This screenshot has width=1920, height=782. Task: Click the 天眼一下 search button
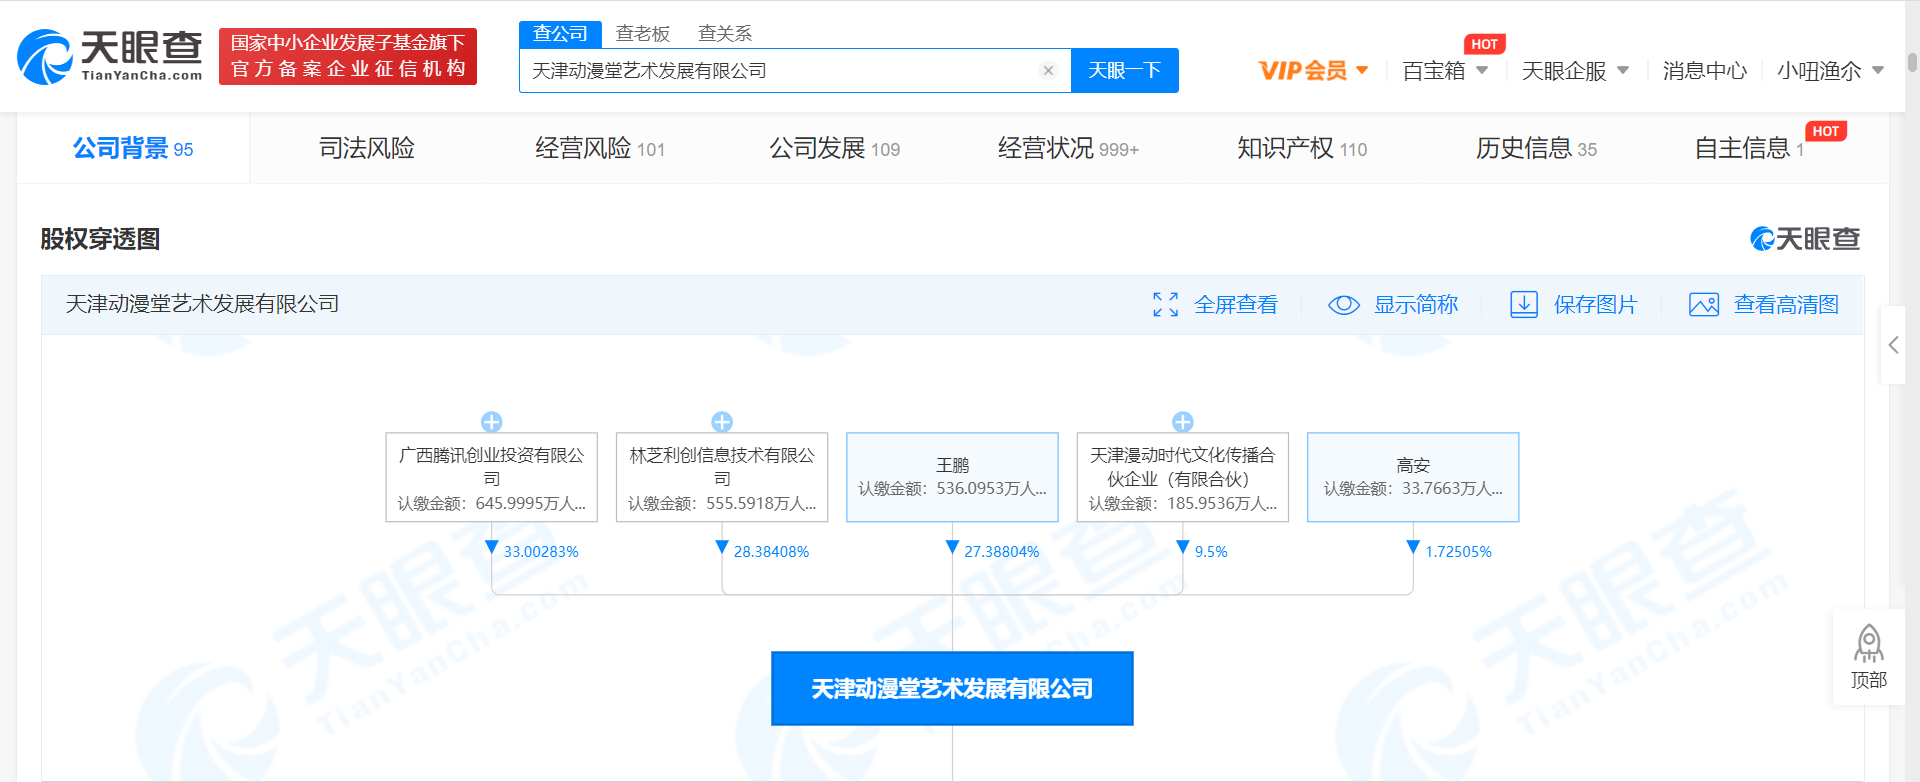click(x=1125, y=71)
